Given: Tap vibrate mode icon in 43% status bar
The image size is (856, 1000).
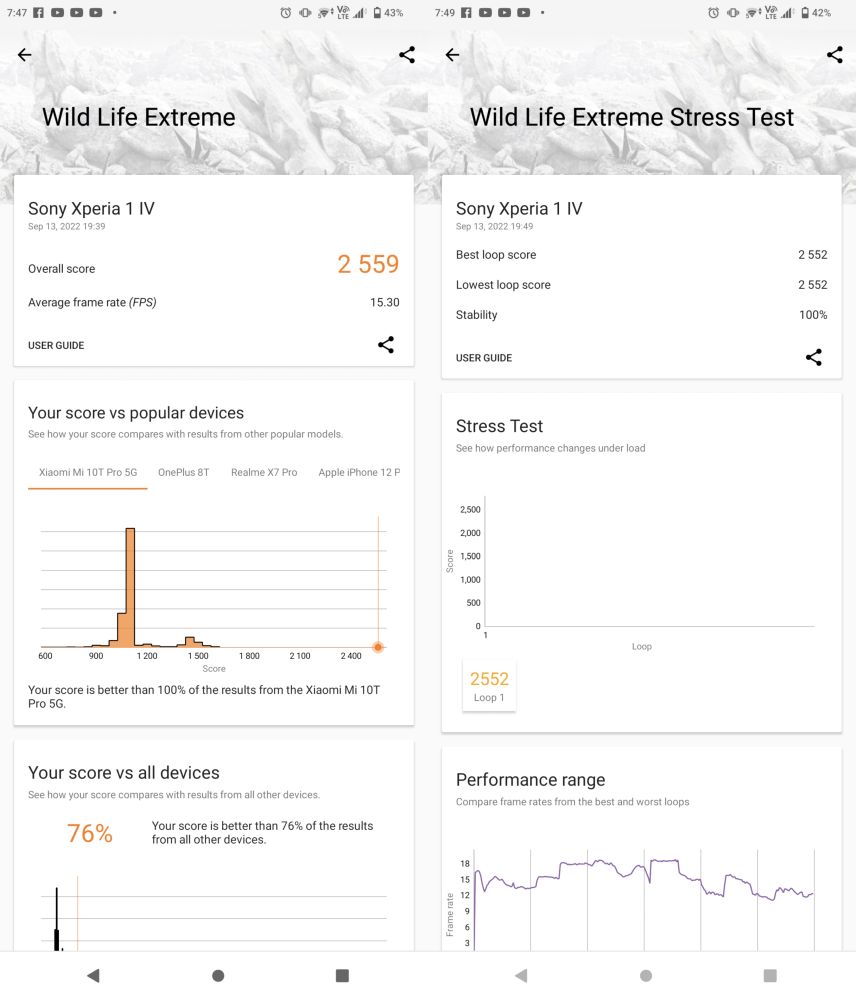Looking at the screenshot, I should click(306, 12).
